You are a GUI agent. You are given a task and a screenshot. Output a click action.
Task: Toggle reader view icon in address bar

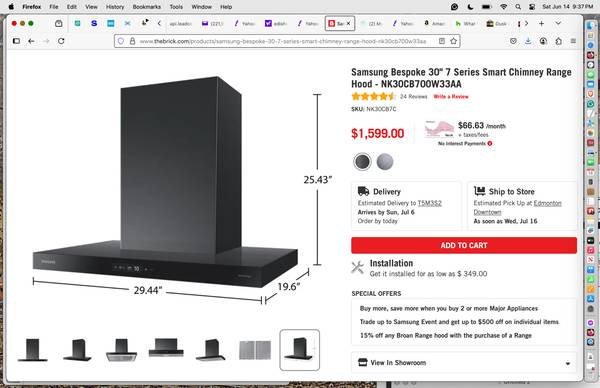pyautogui.click(x=442, y=41)
